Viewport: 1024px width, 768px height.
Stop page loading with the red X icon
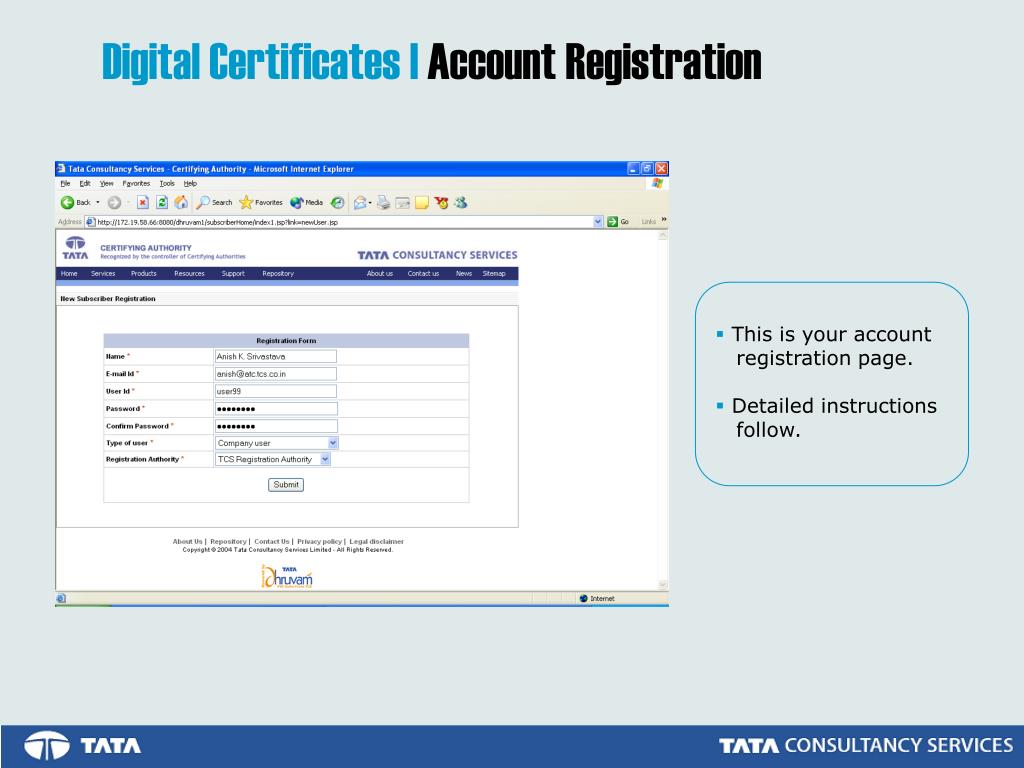pyautogui.click(x=143, y=202)
